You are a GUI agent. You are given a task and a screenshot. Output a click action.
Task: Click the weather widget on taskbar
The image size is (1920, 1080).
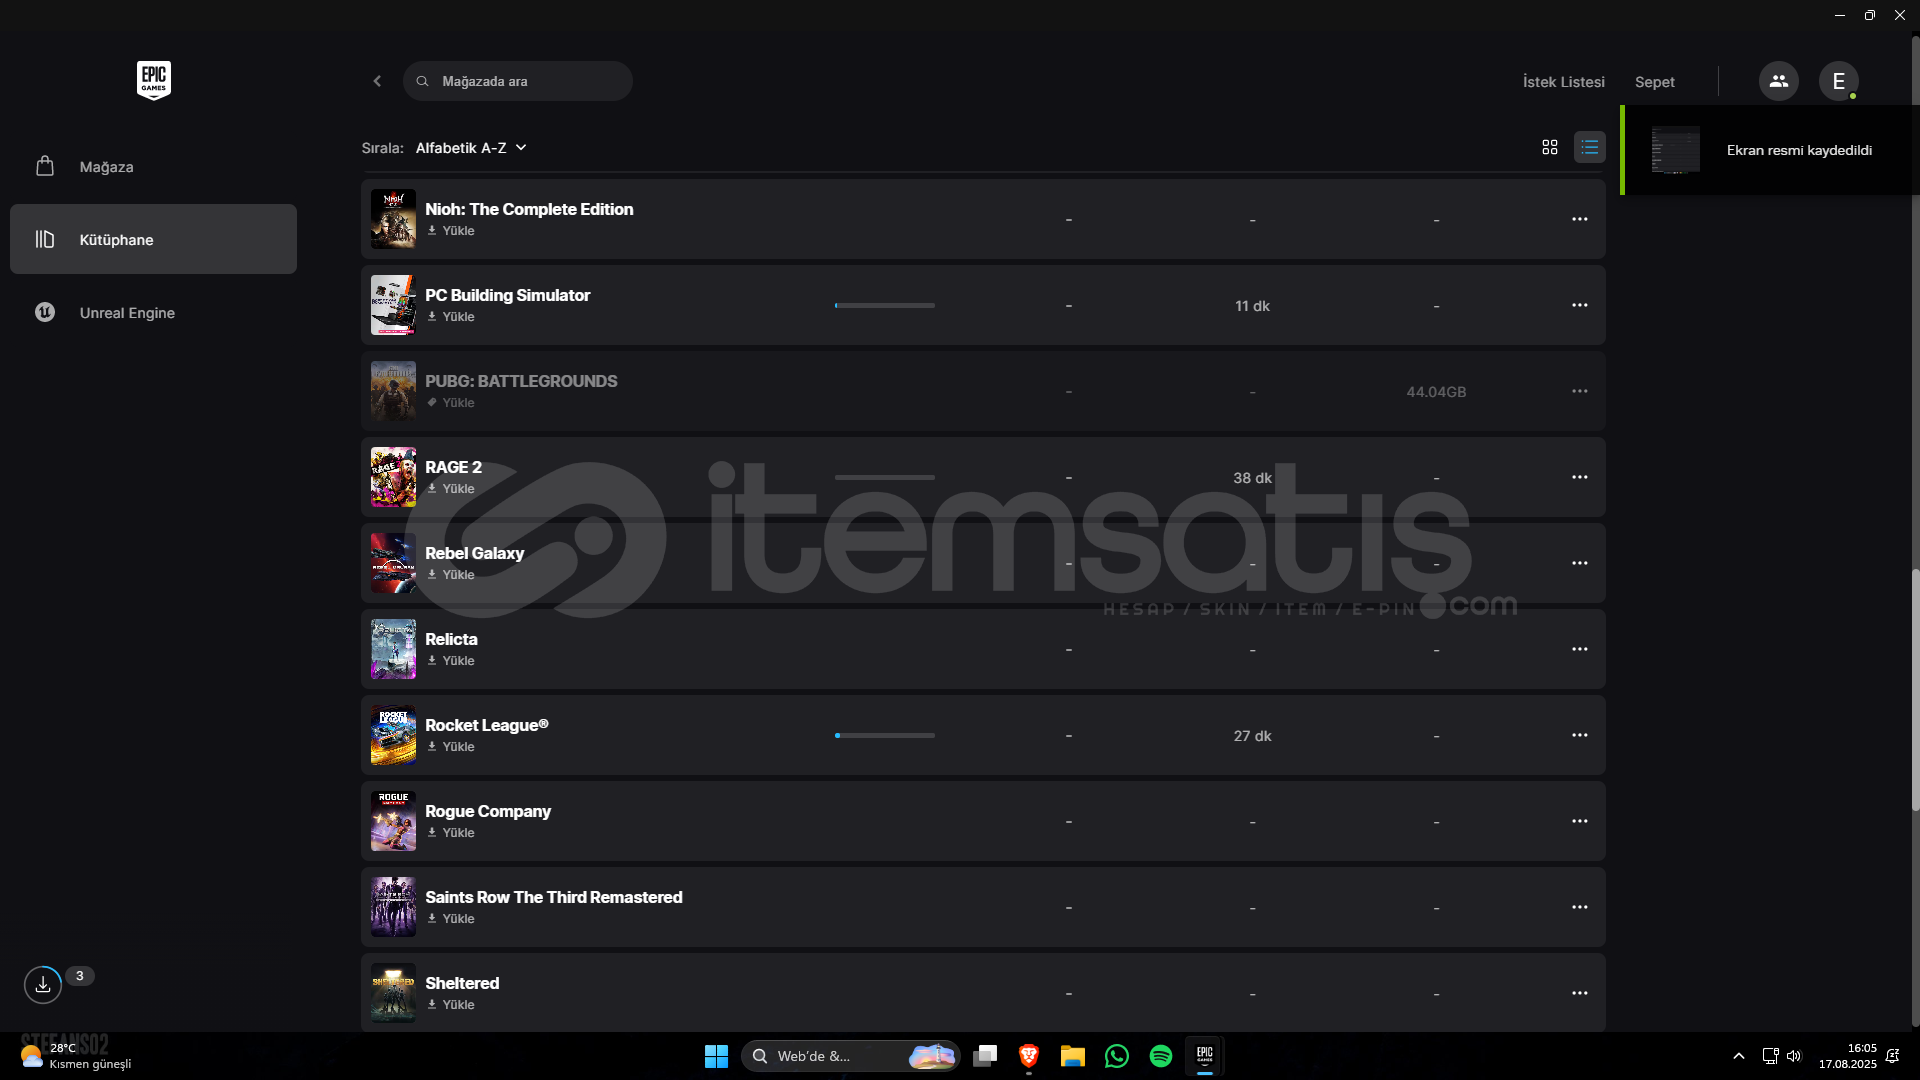[x=76, y=1056]
